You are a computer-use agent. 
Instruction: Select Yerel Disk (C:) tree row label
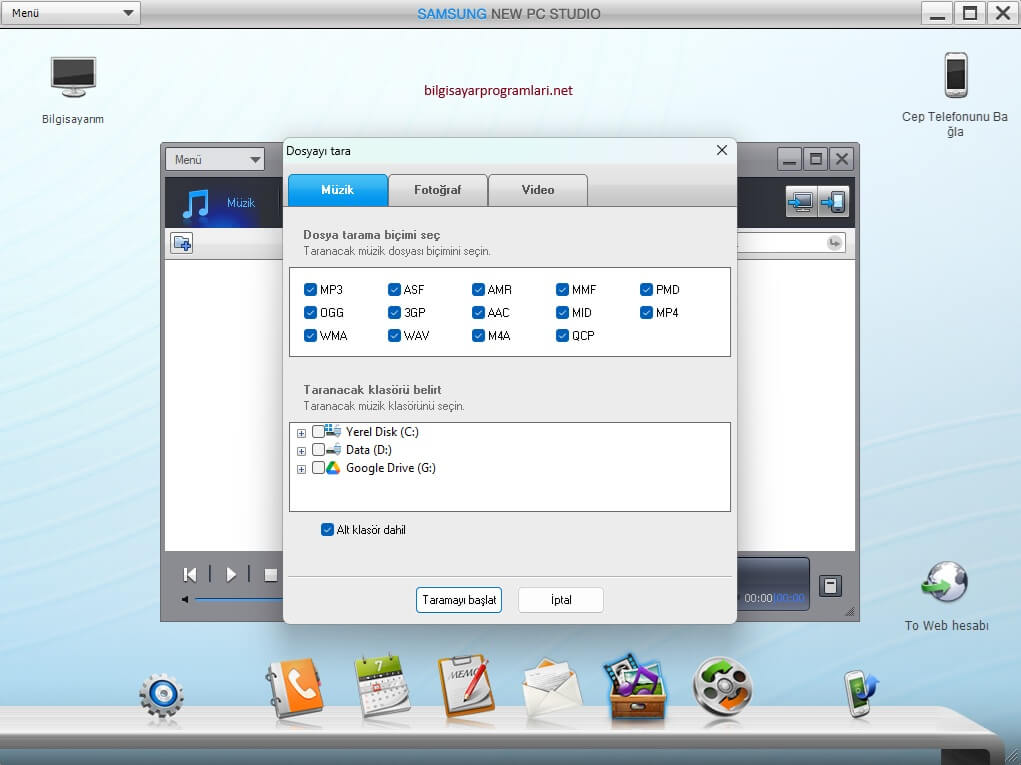[382, 432]
